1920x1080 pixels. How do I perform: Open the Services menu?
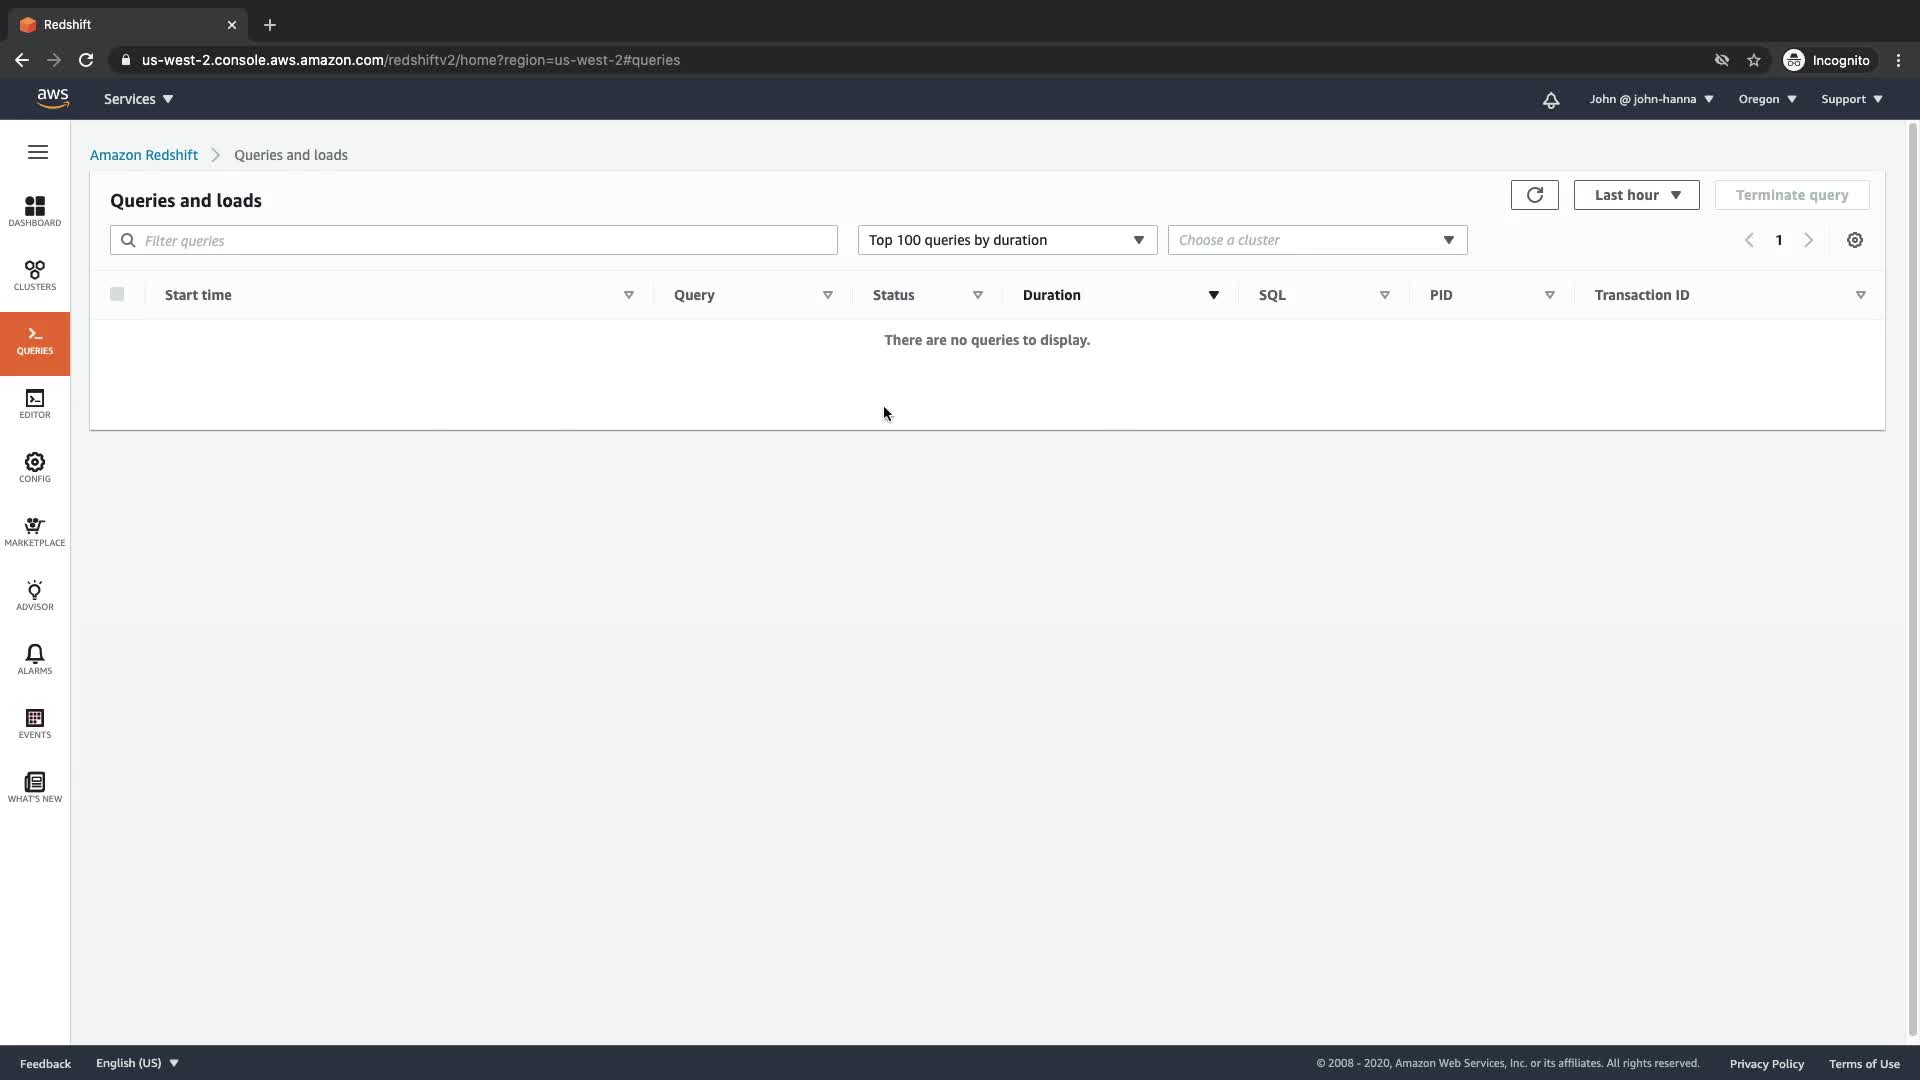(138, 99)
